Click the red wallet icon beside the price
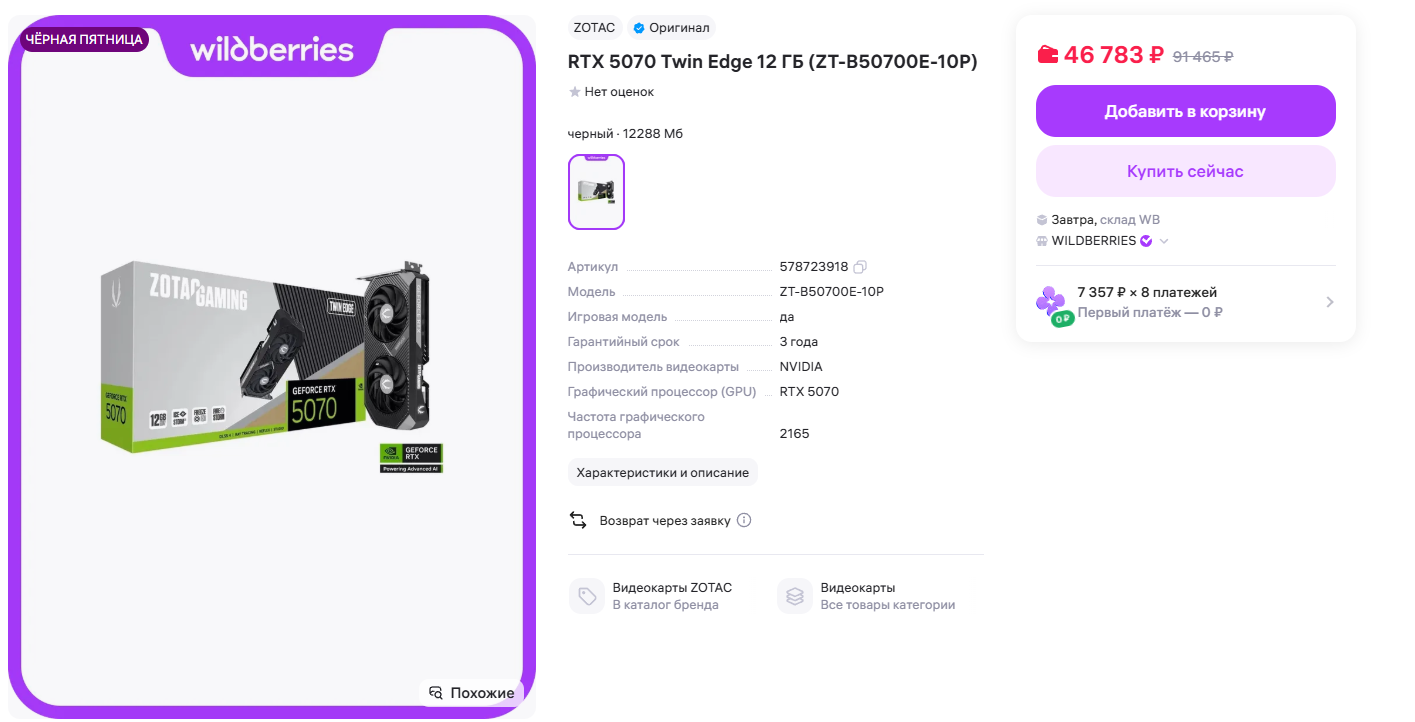Screen dimensions: 1415x722 [x=1047, y=55]
